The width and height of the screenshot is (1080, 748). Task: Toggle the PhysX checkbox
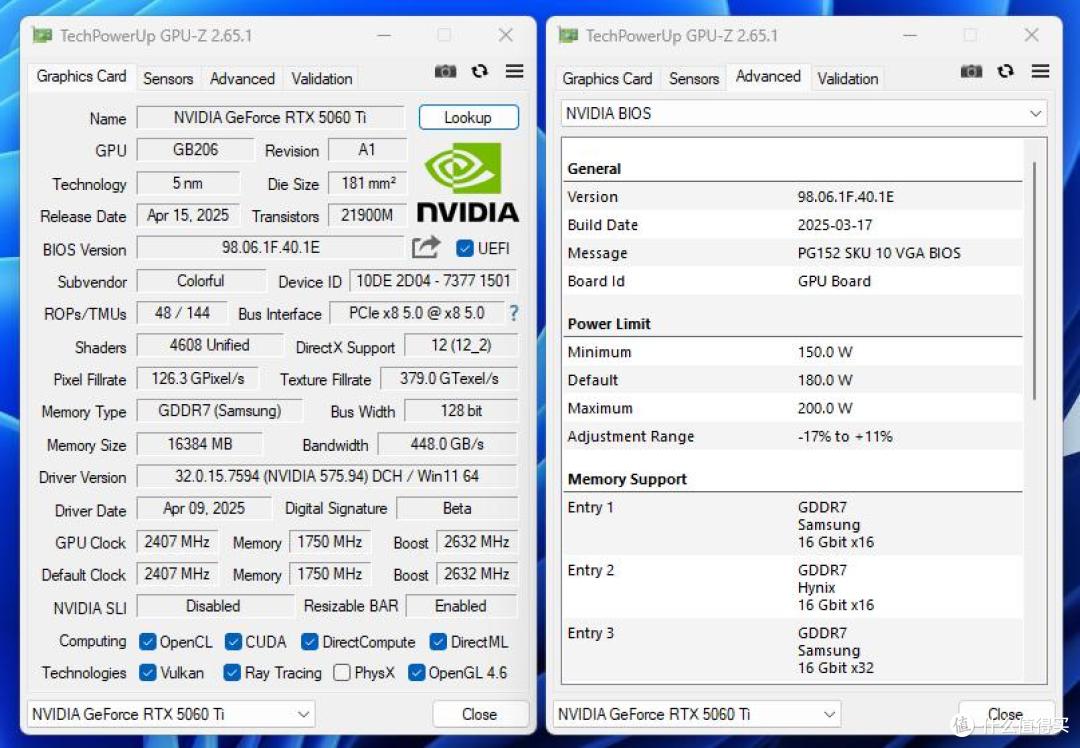pyautogui.click(x=342, y=672)
